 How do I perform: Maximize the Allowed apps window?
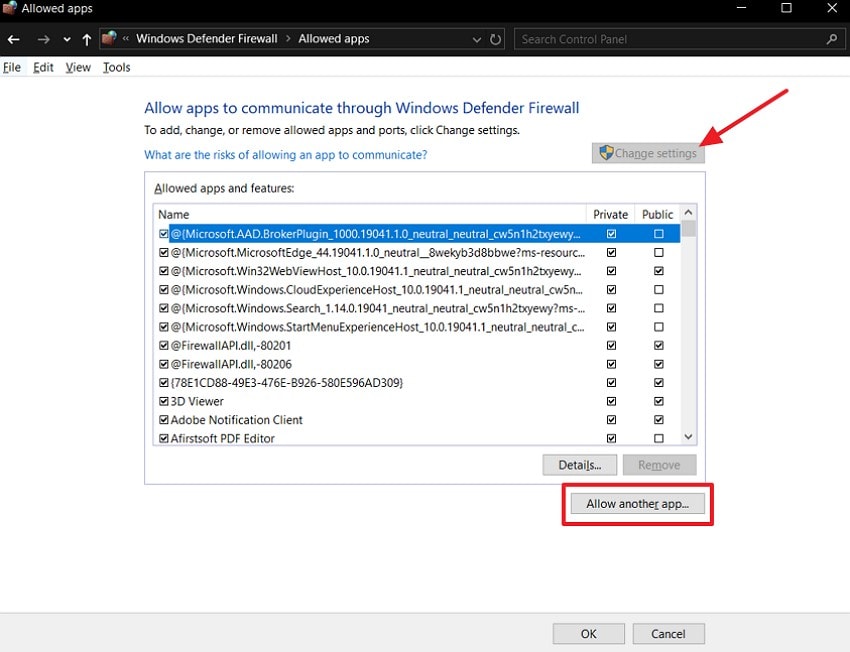786,8
